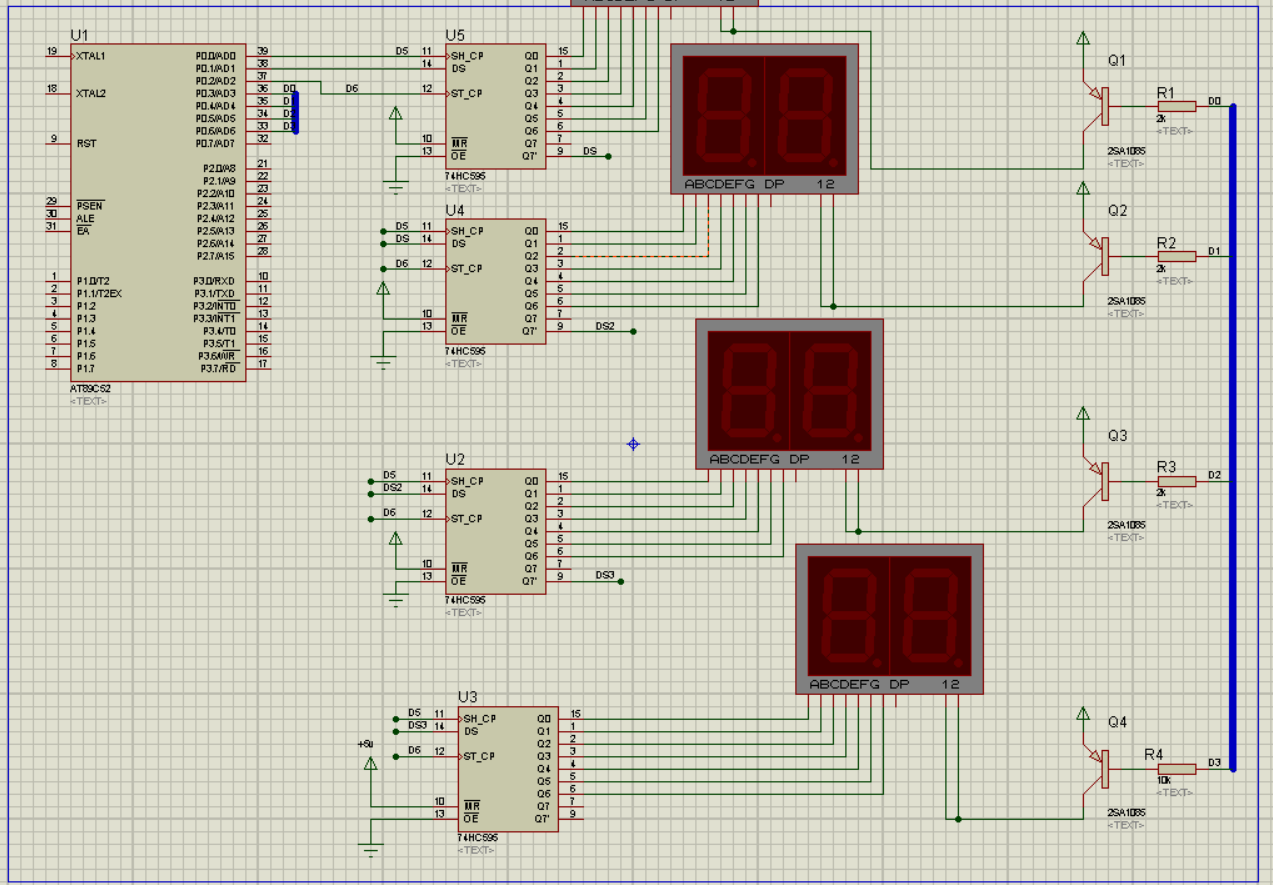Image resolution: width=1273 pixels, height=885 pixels.
Task: Click the D1 label right of R2
Action: point(1214,251)
